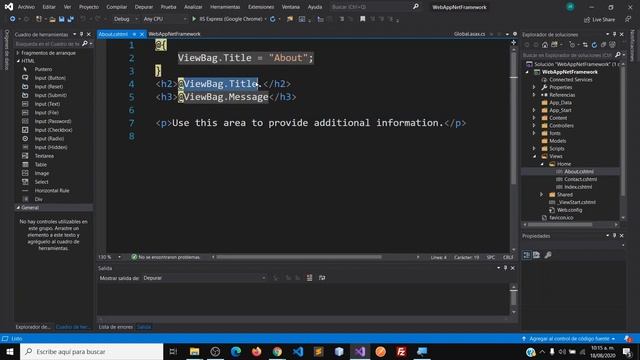This screenshot has width=640, height=360.
Task: Open Windows Start menu
Action: (x=10, y=351)
